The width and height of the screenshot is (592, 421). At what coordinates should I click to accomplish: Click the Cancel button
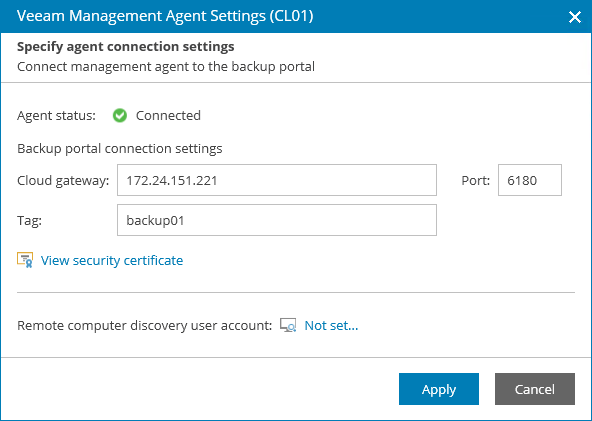(535, 389)
